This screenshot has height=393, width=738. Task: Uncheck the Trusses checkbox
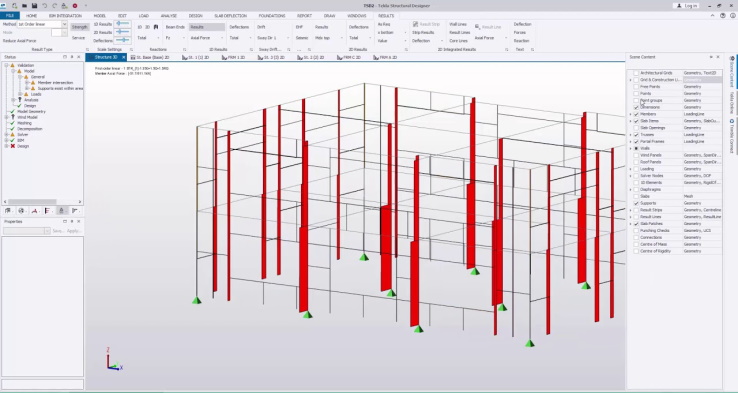coord(636,135)
